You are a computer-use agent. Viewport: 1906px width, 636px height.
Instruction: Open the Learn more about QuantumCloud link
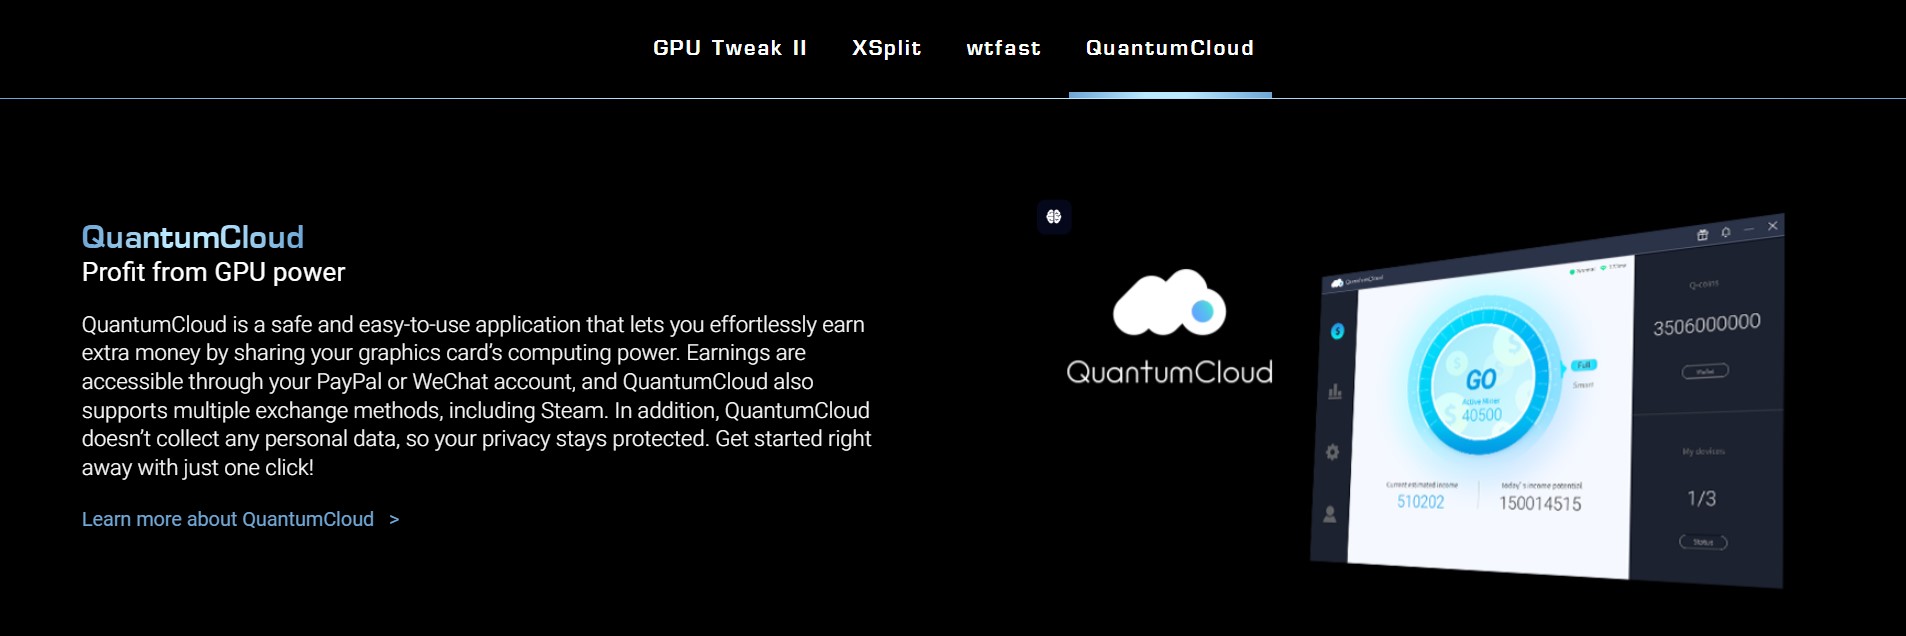pos(228,519)
